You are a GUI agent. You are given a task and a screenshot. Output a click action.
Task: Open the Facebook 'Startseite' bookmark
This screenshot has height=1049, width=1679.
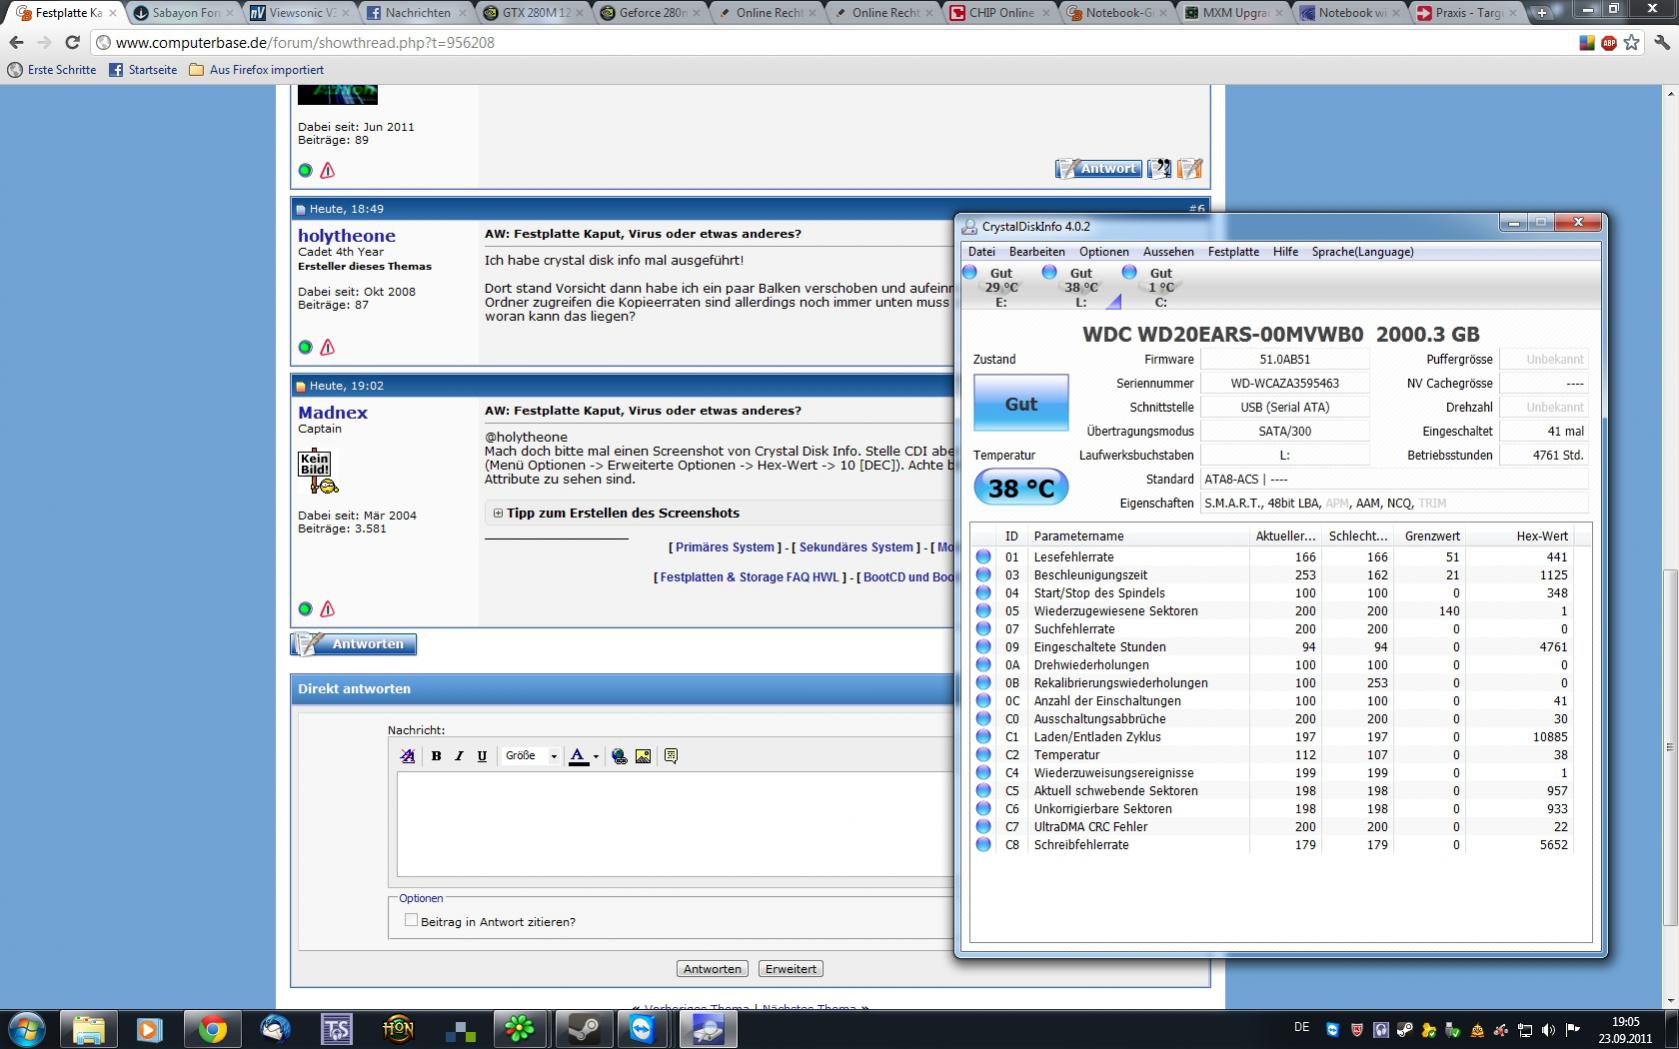[143, 70]
